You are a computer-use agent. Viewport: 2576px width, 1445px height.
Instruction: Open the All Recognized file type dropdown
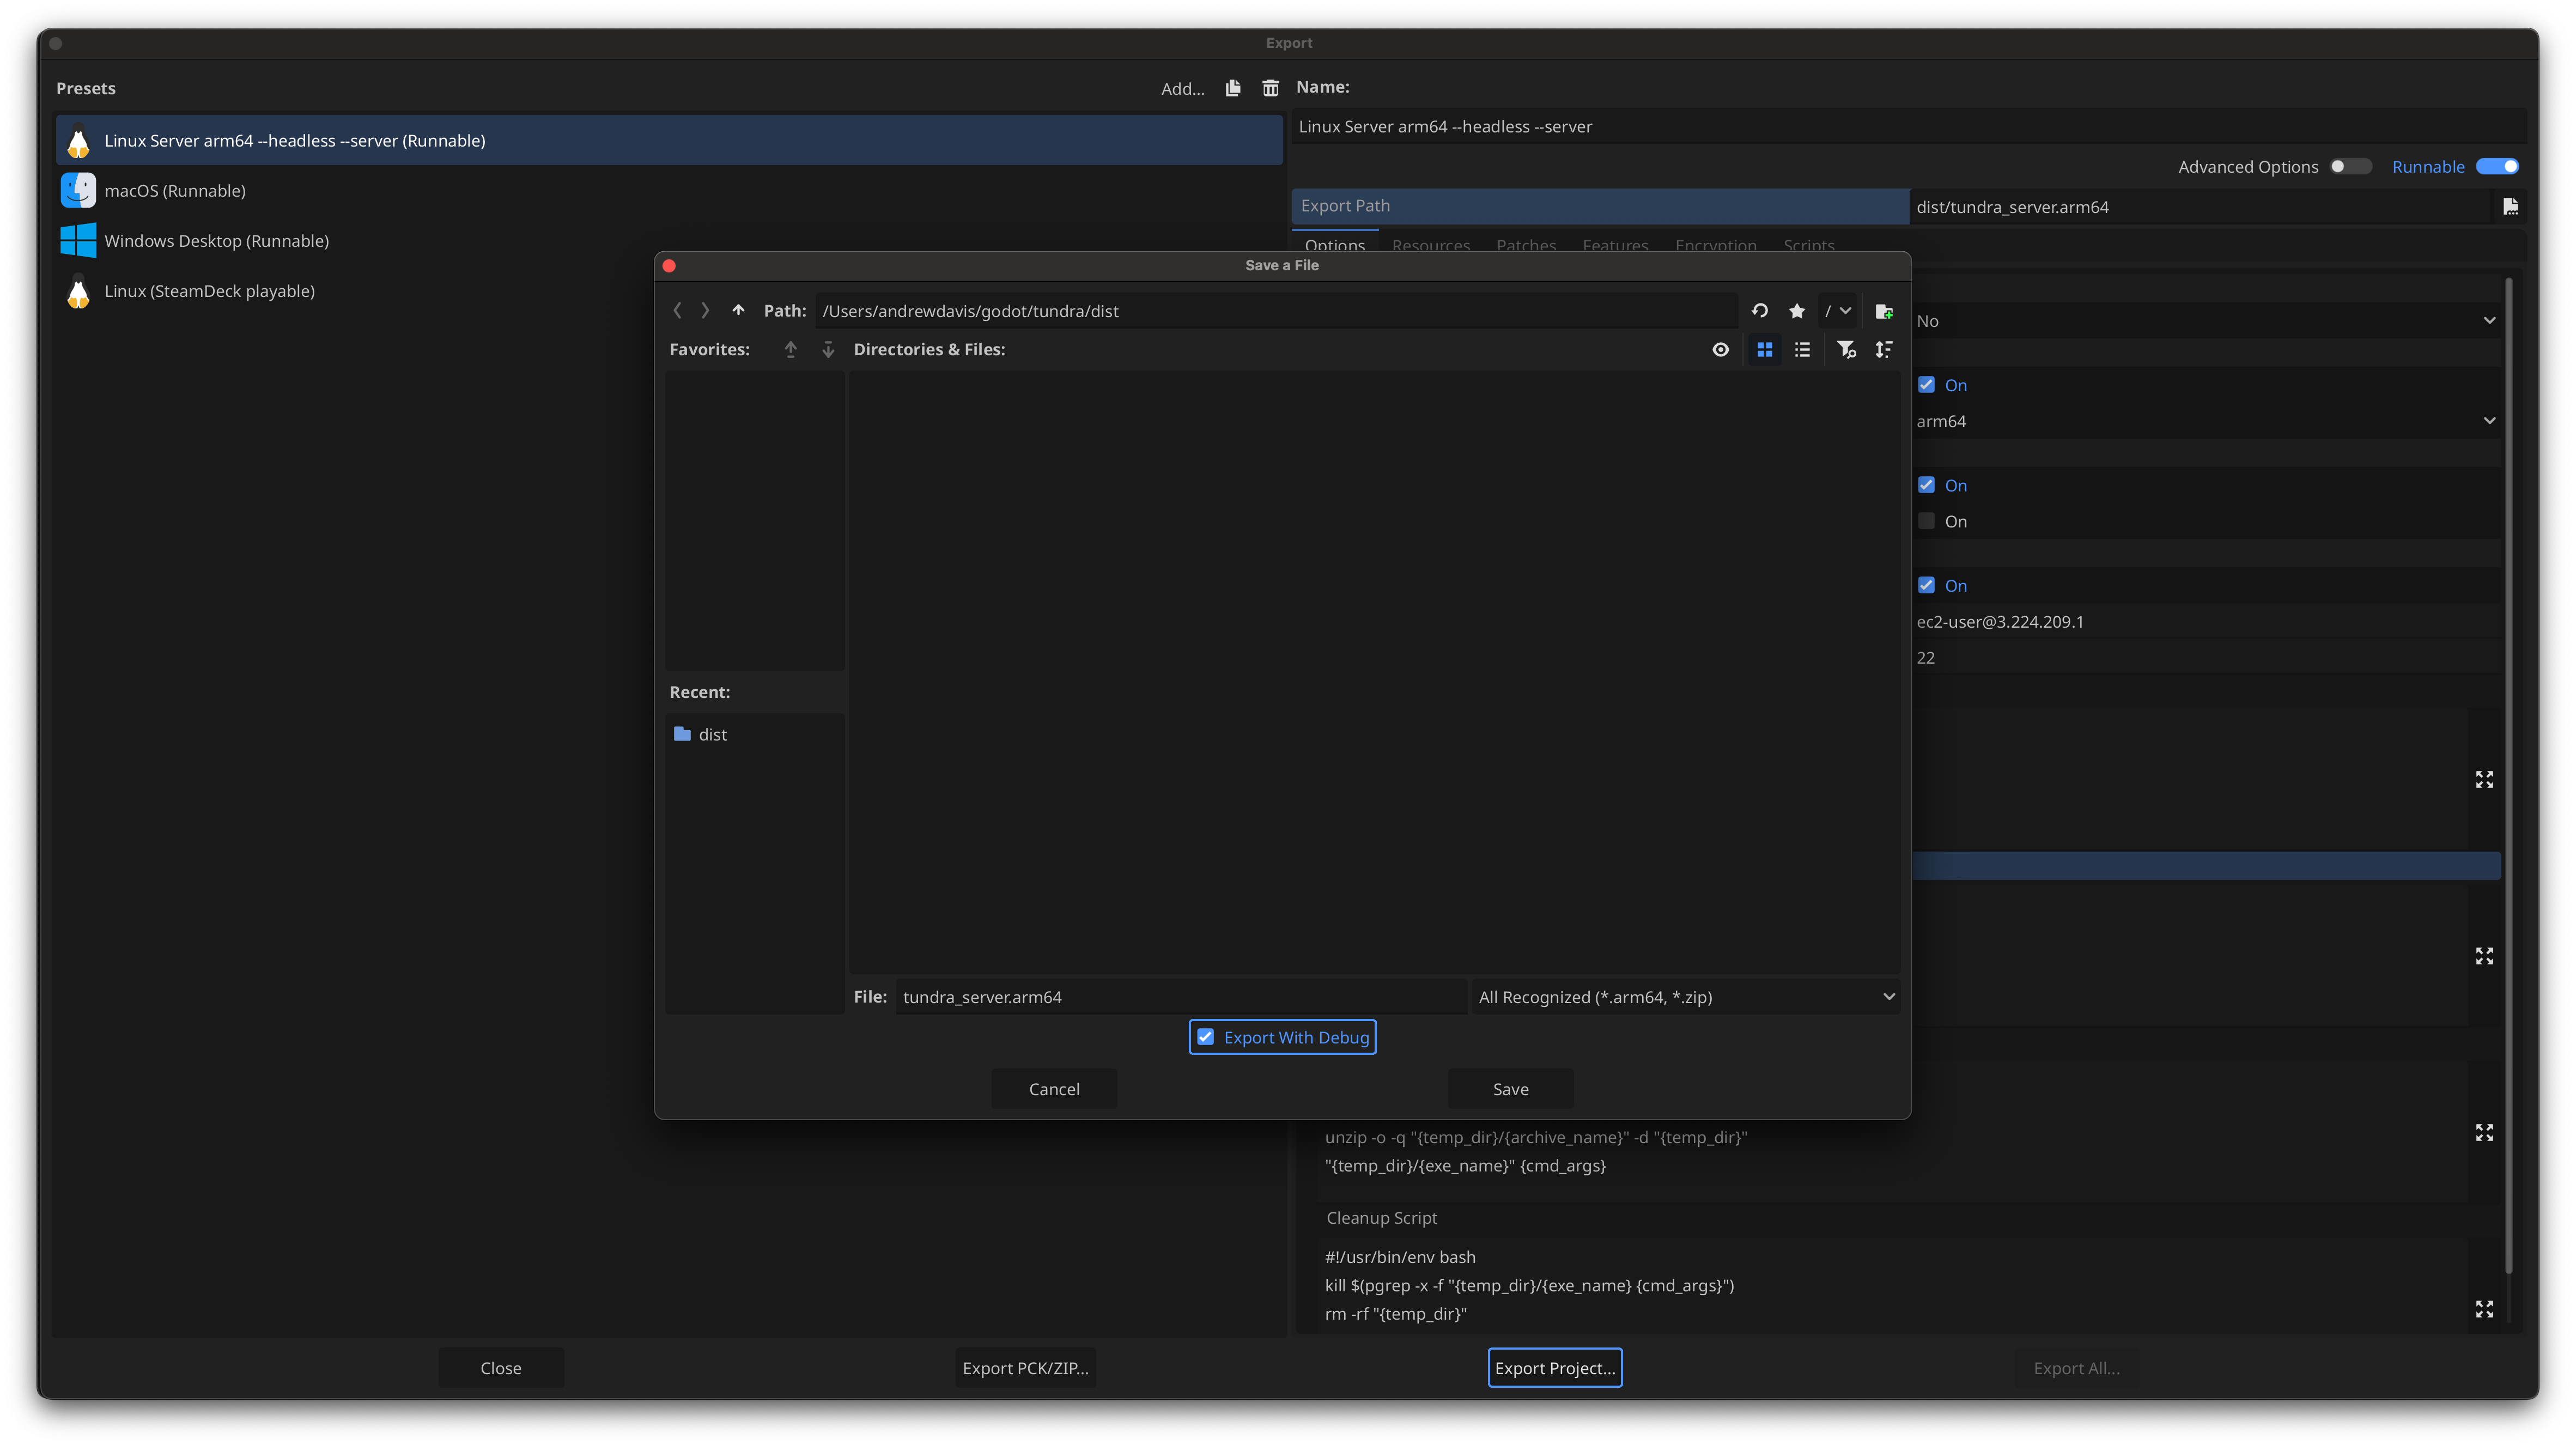point(1685,997)
